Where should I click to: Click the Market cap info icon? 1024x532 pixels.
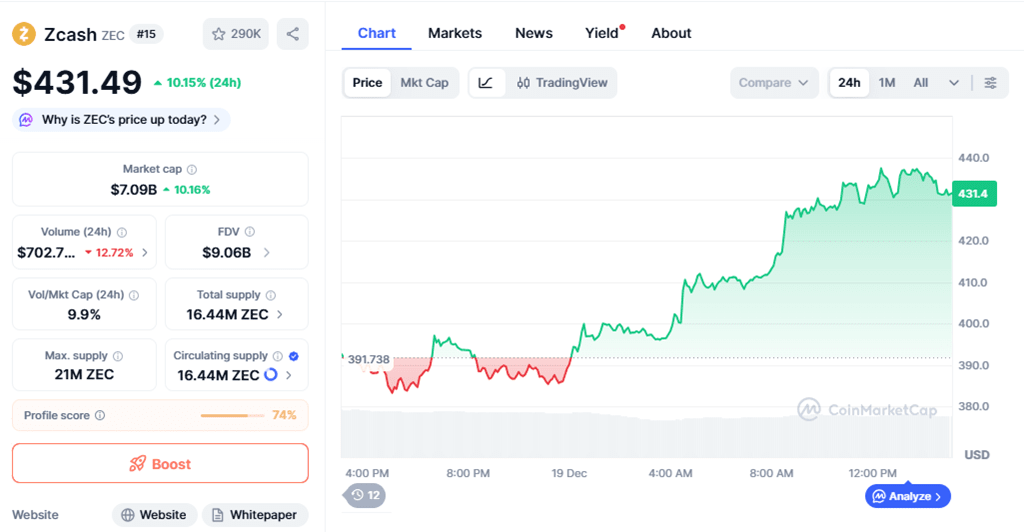(x=192, y=170)
